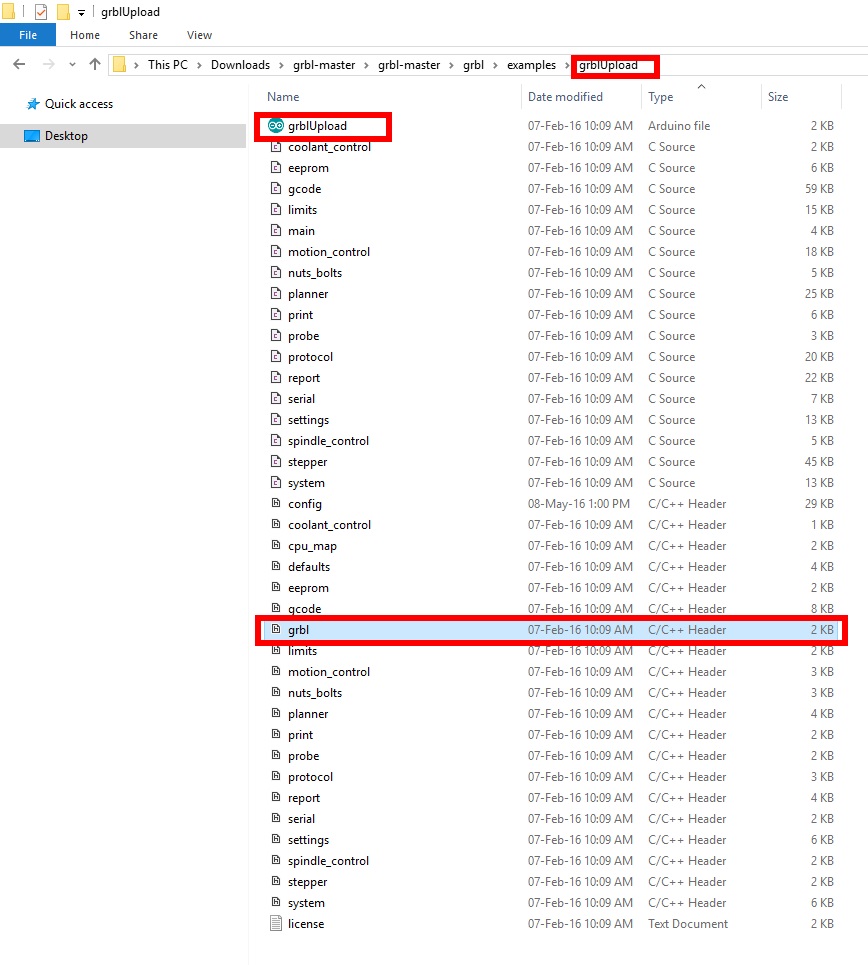Screen dimensions: 868x965
Task: Jump to Downloads in the breadcrumb path
Action: pos(240,65)
